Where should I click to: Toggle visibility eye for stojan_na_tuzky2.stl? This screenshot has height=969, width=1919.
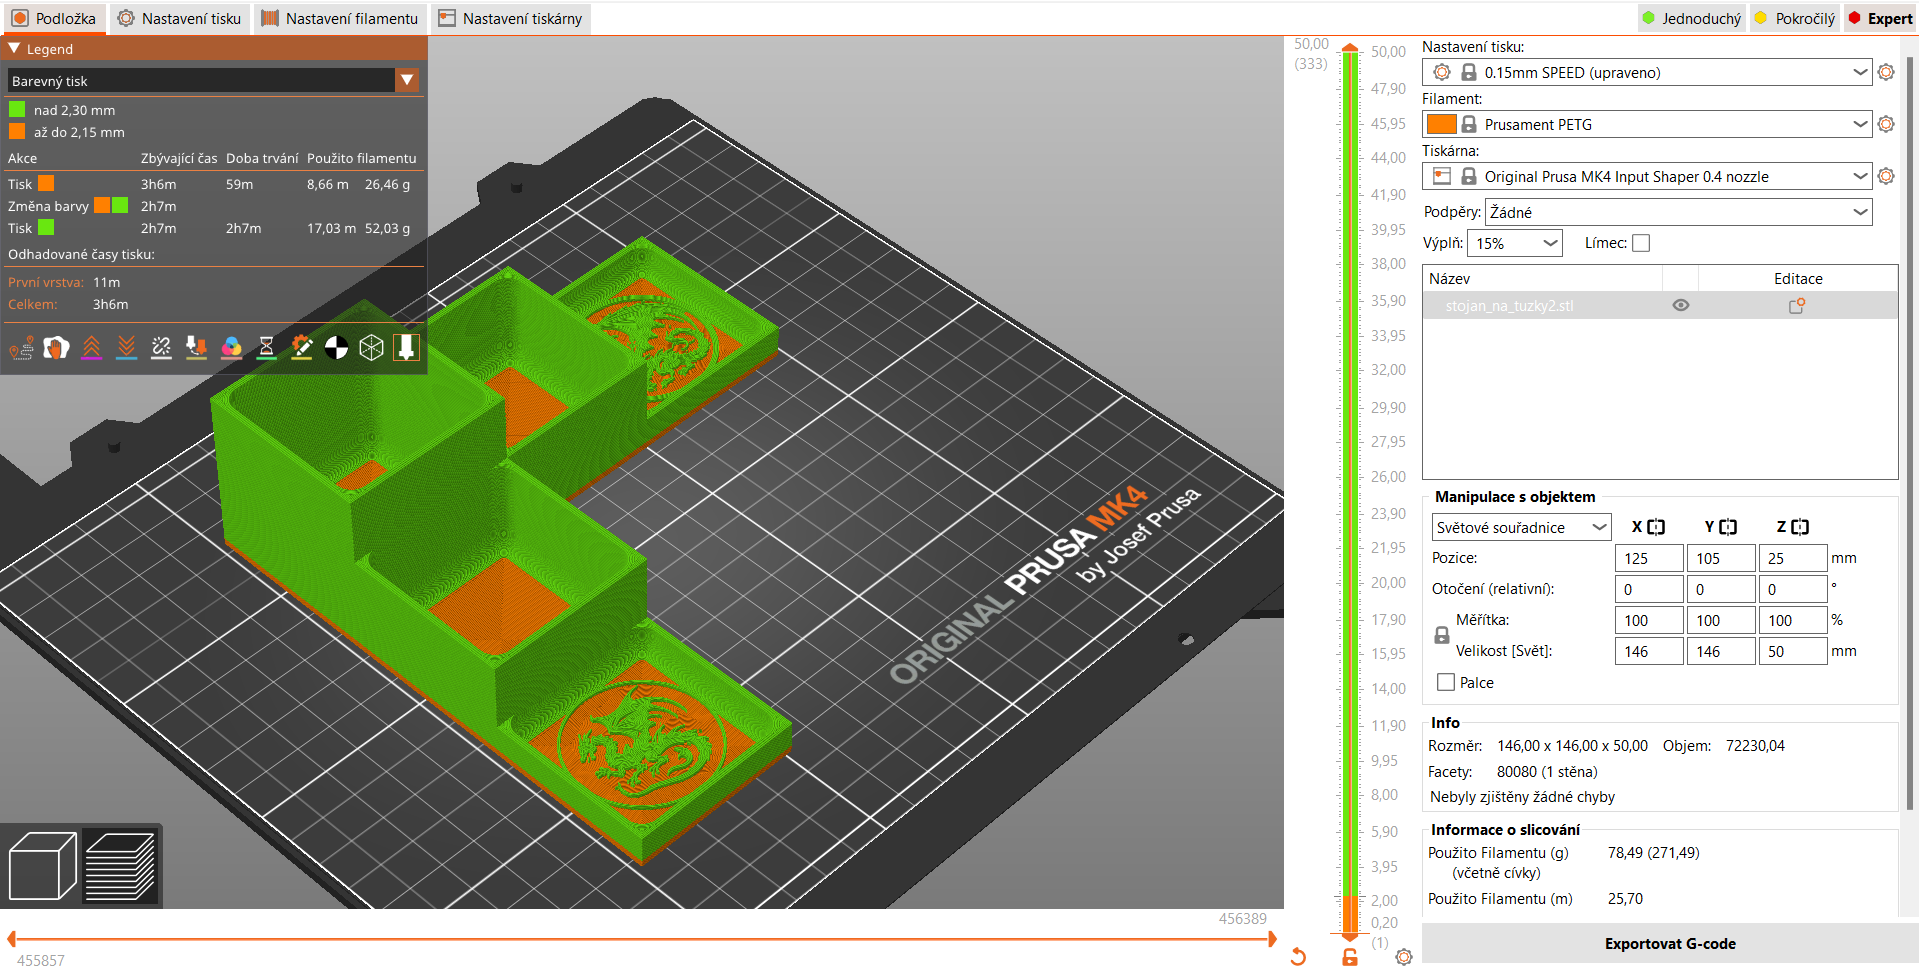point(1681,306)
